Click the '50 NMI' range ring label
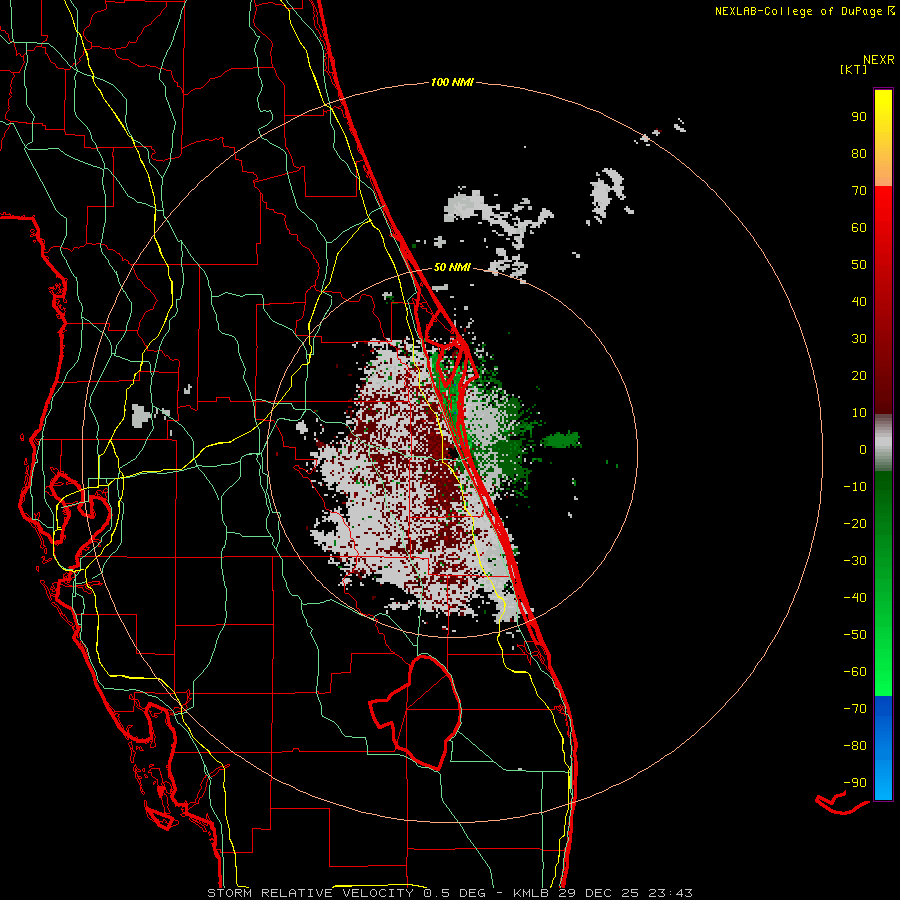Screen dimensions: 900x900 click(452, 267)
